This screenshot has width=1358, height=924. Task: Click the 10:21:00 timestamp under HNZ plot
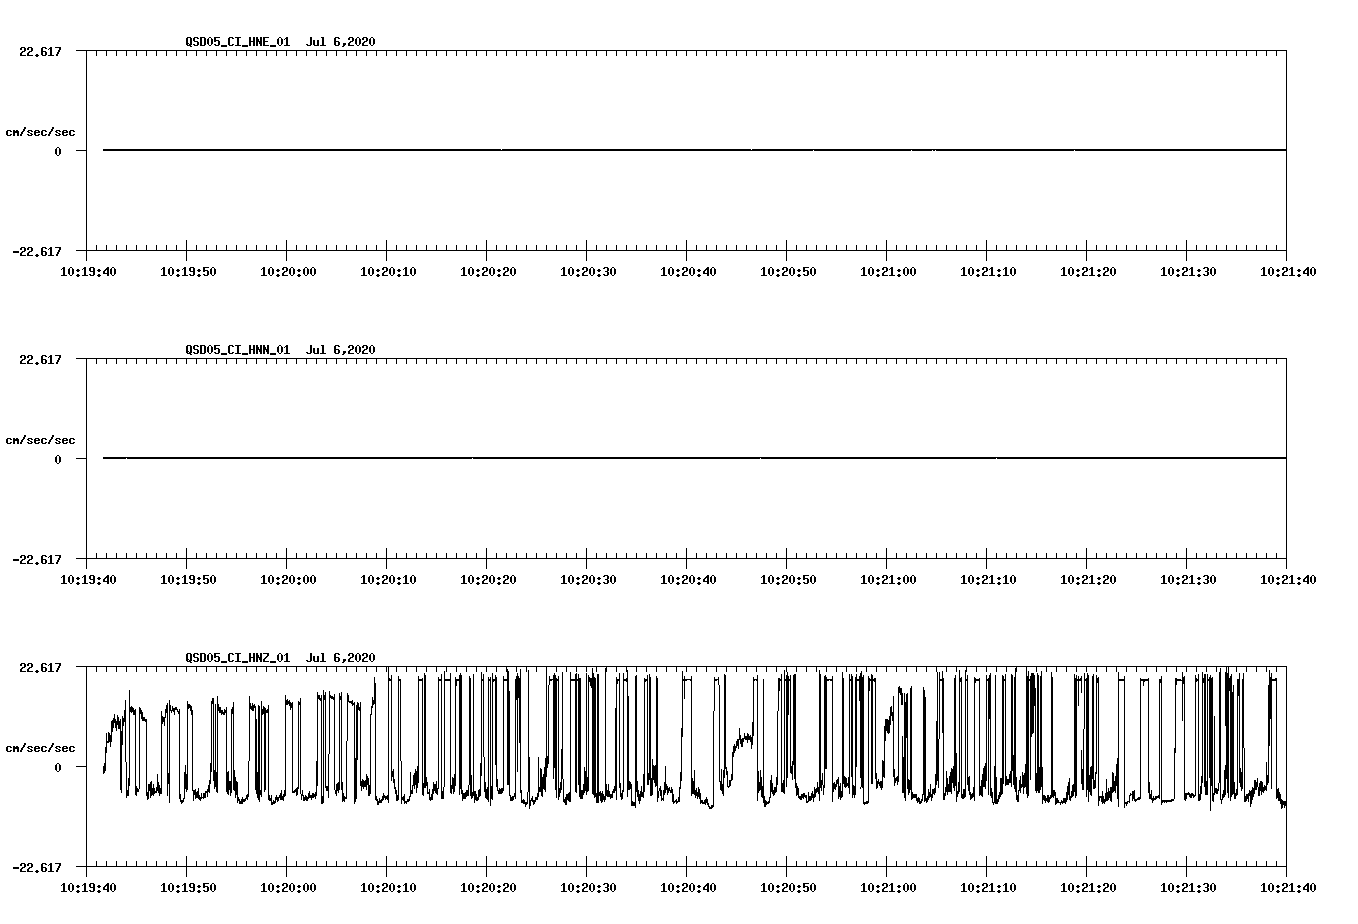(887, 887)
